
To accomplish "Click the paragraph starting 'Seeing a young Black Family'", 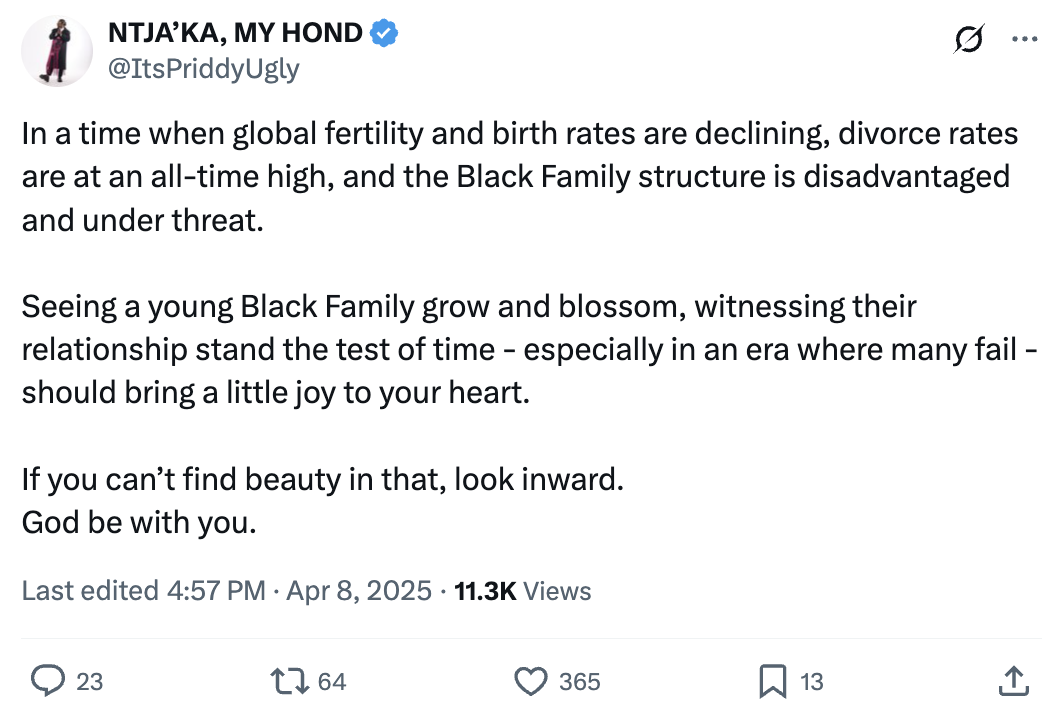I will coord(529,350).
